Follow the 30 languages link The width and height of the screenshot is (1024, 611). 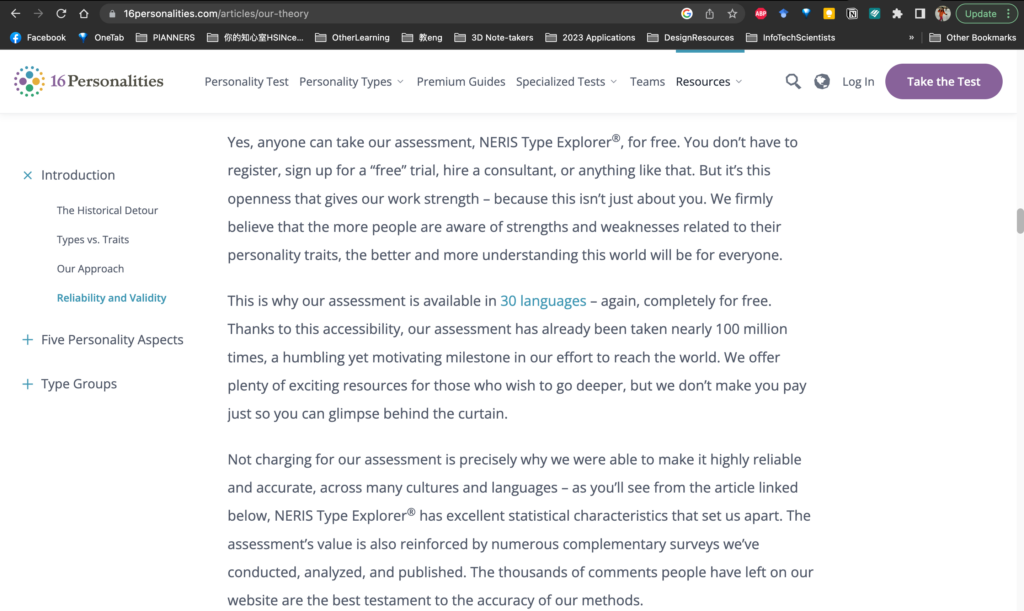click(x=543, y=300)
